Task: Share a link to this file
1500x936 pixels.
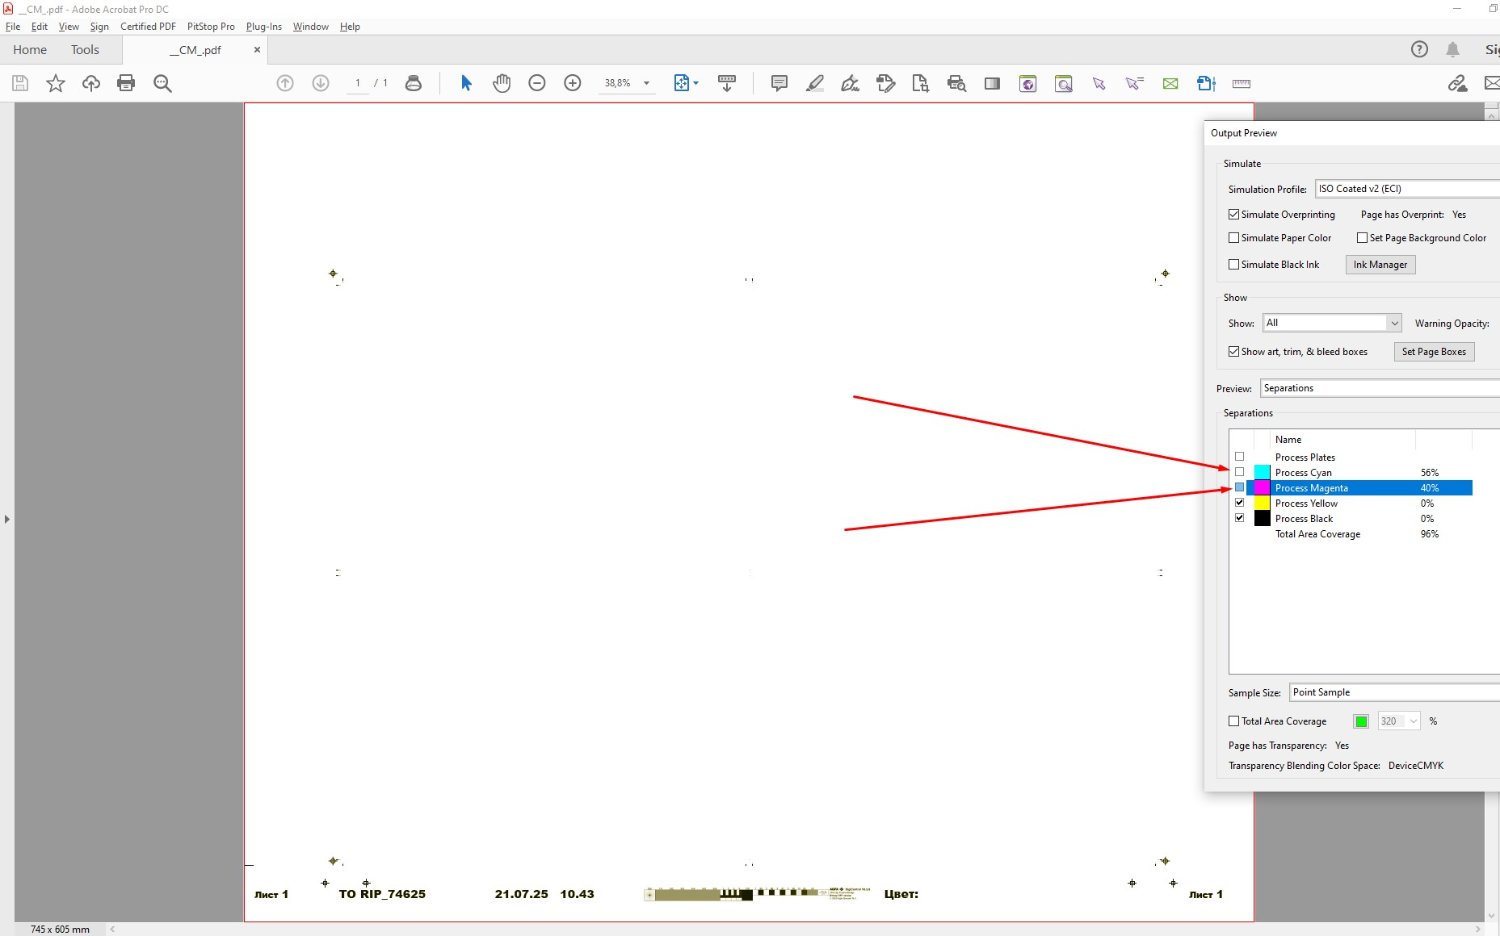Action: pyautogui.click(x=1458, y=83)
